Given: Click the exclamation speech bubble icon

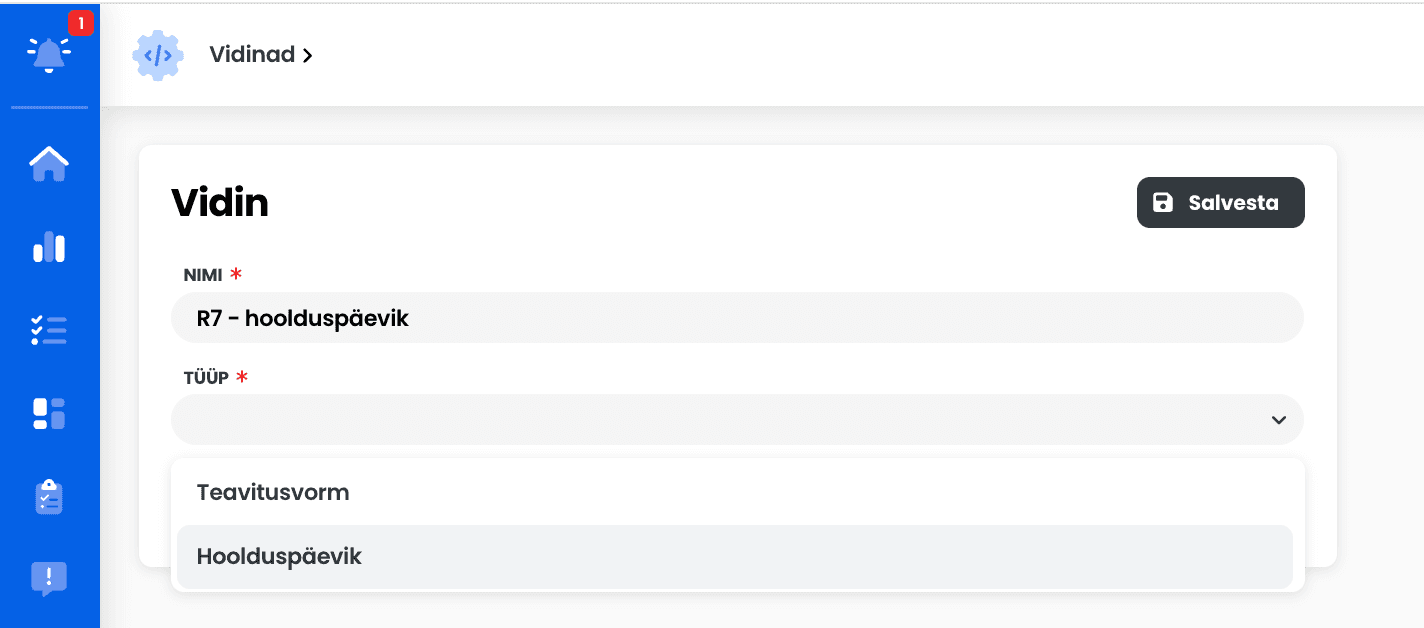Looking at the screenshot, I should tap(49, 579).
